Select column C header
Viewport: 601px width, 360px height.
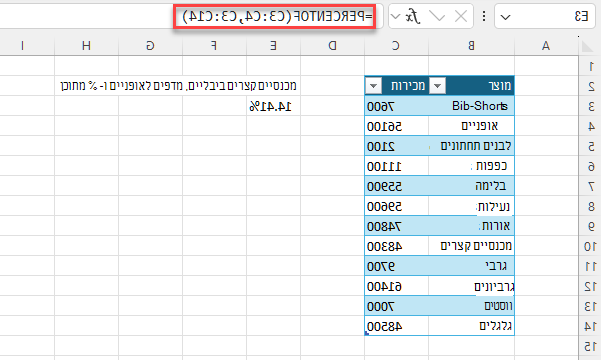point(396,46)
